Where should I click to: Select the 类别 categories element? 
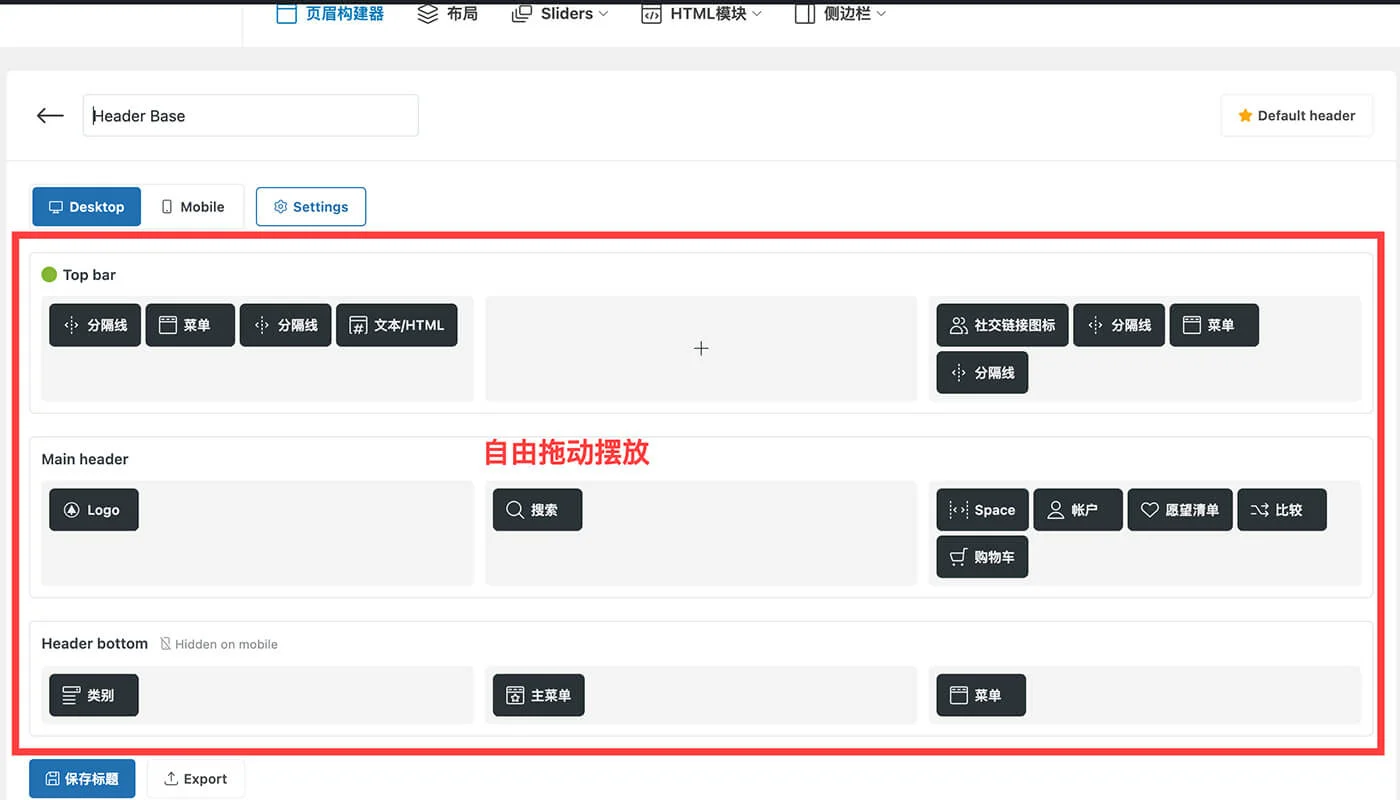(93, 695)
